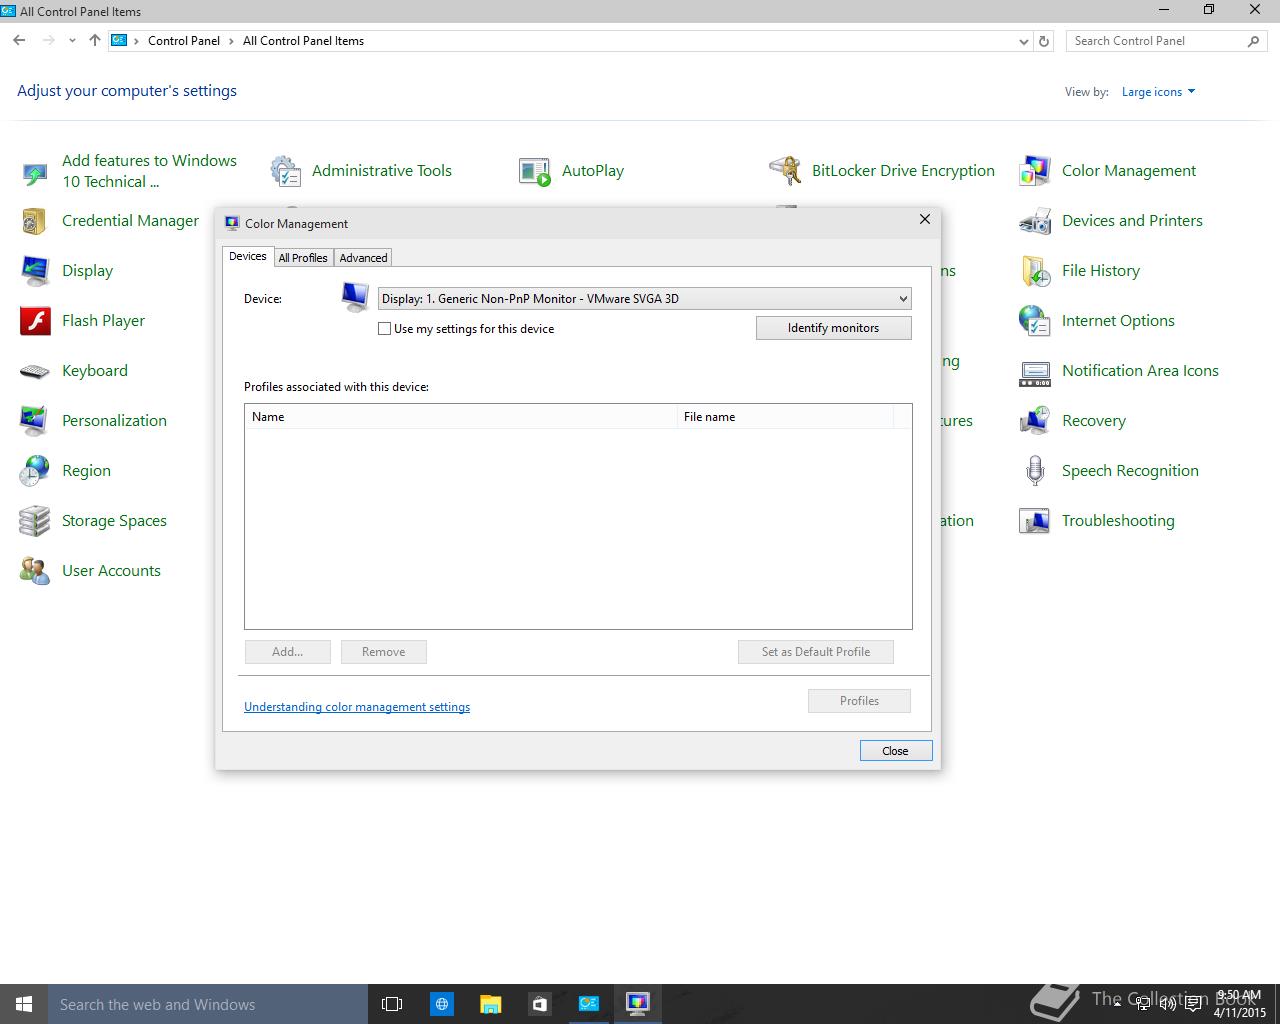Open recent locations arrow in navigation
This screenshot has width=1280, height=1024.
(x=72, y=41)
